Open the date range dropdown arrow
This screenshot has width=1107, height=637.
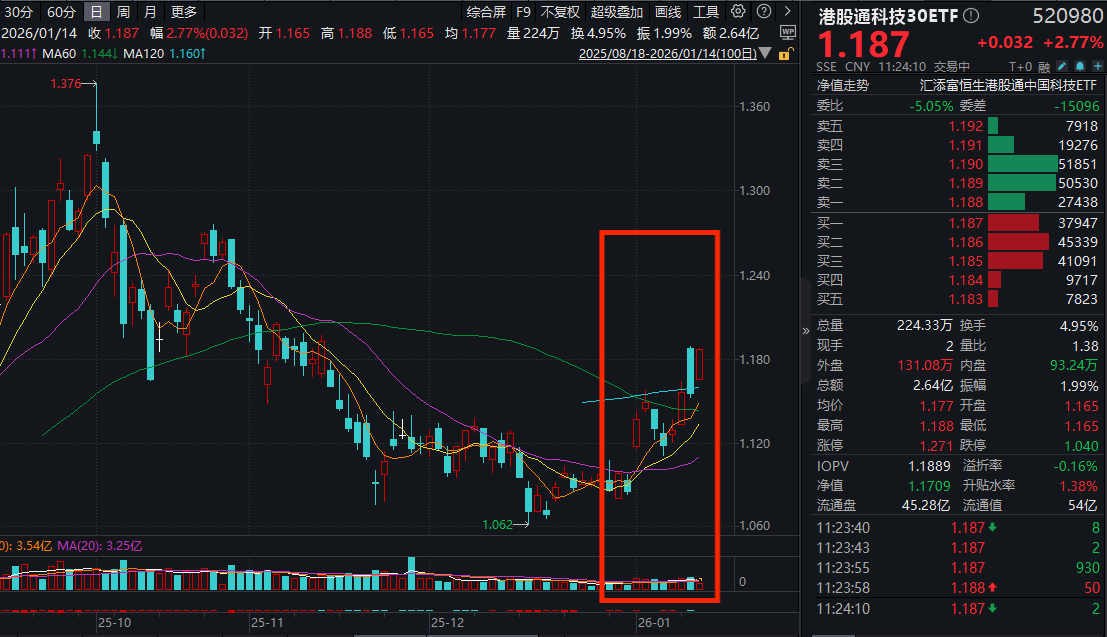pos(764,54)
